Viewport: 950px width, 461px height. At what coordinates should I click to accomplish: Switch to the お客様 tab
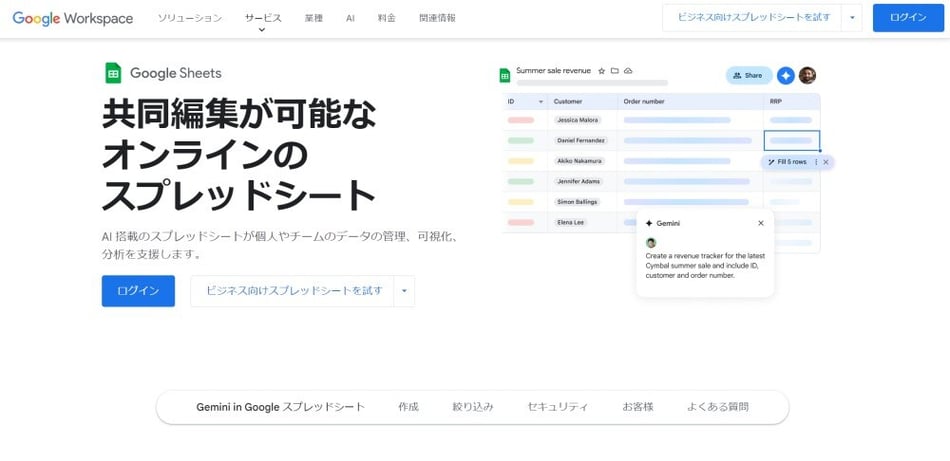(638, 407)
